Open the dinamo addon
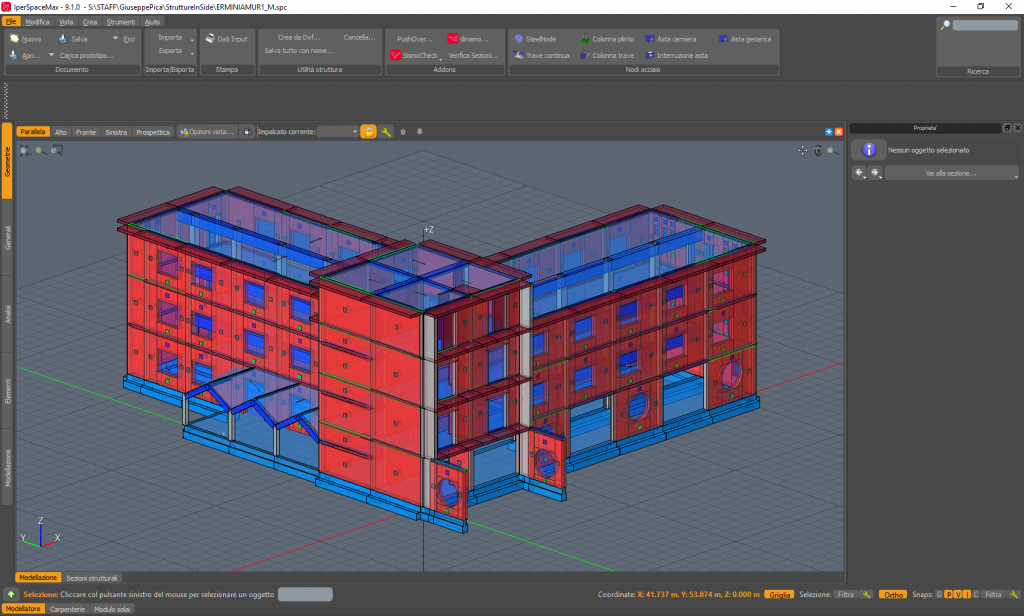Image resolution: width=1024 pixels, height=616 pixels. (x=467, y=39)
